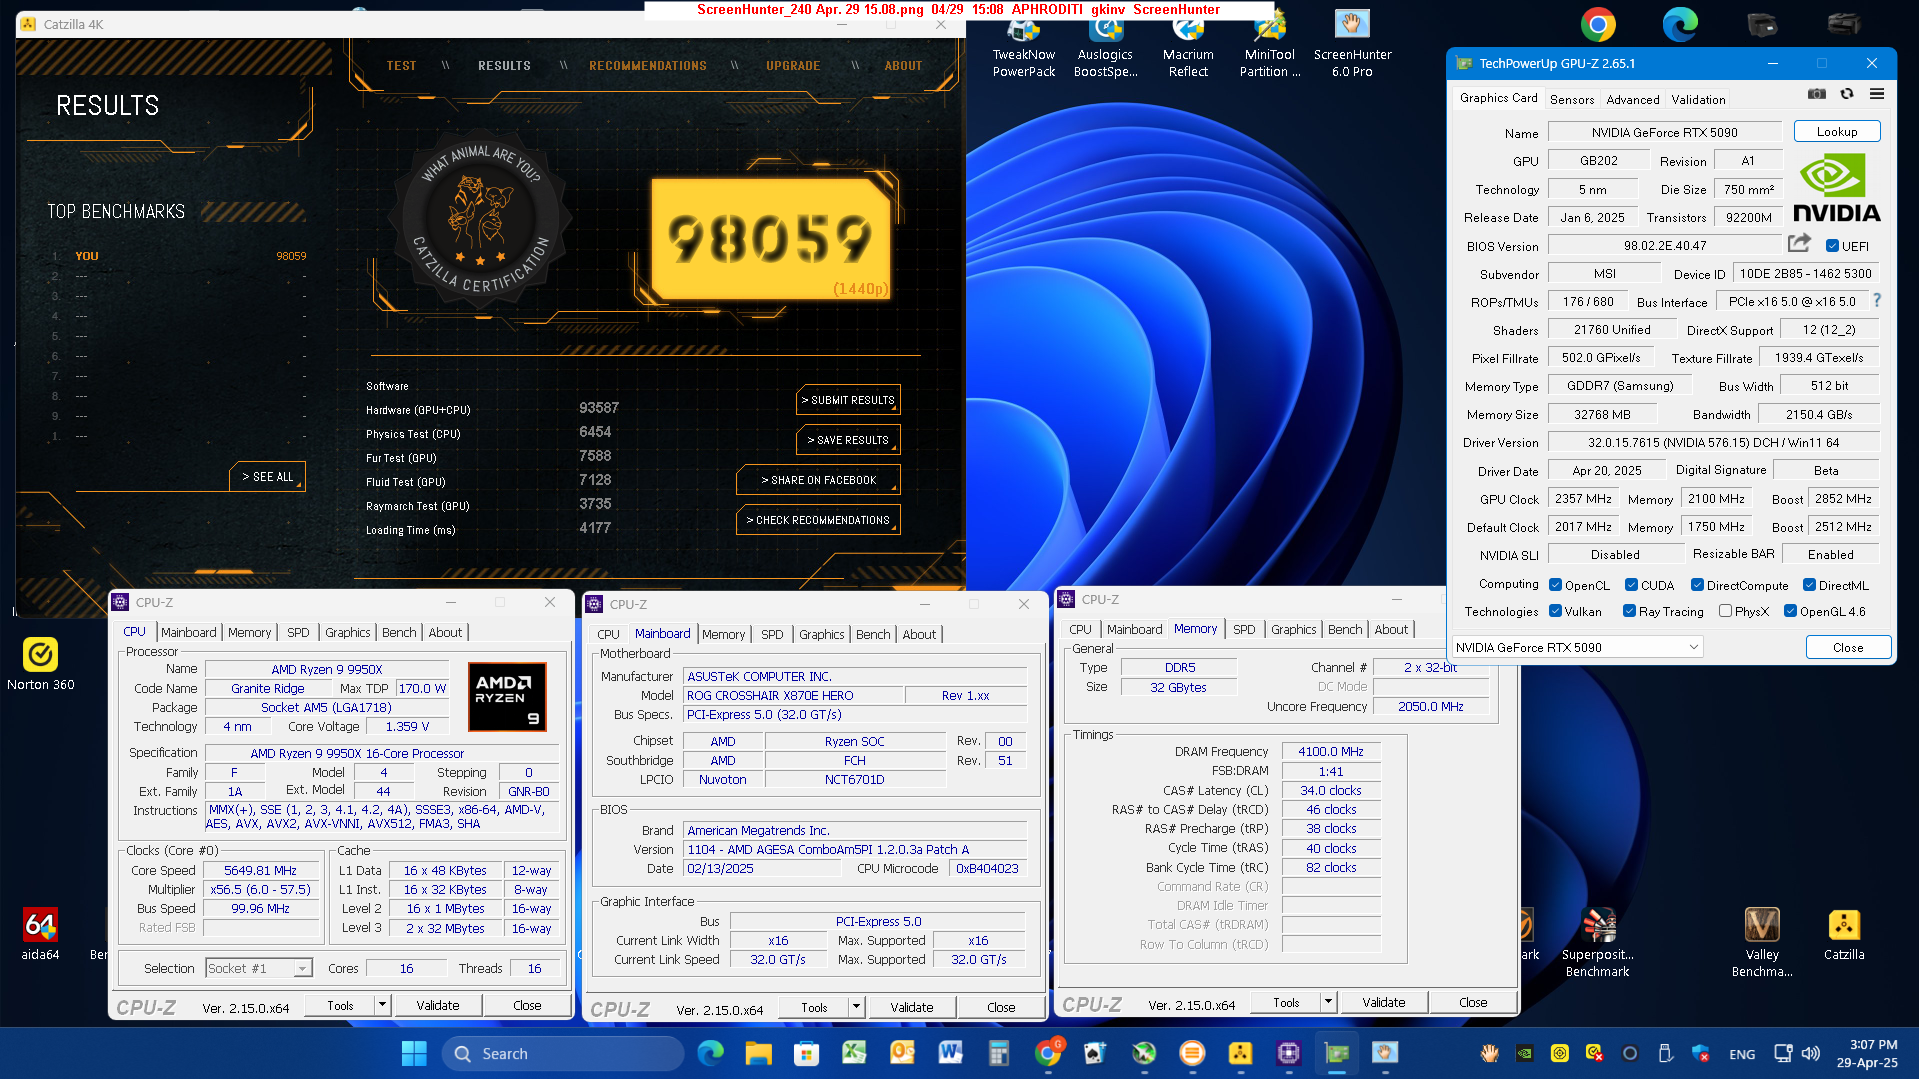1919x1079 pixels.
Task: Click ENG language indicator in tray
Action: [x=1742, y=1054]
